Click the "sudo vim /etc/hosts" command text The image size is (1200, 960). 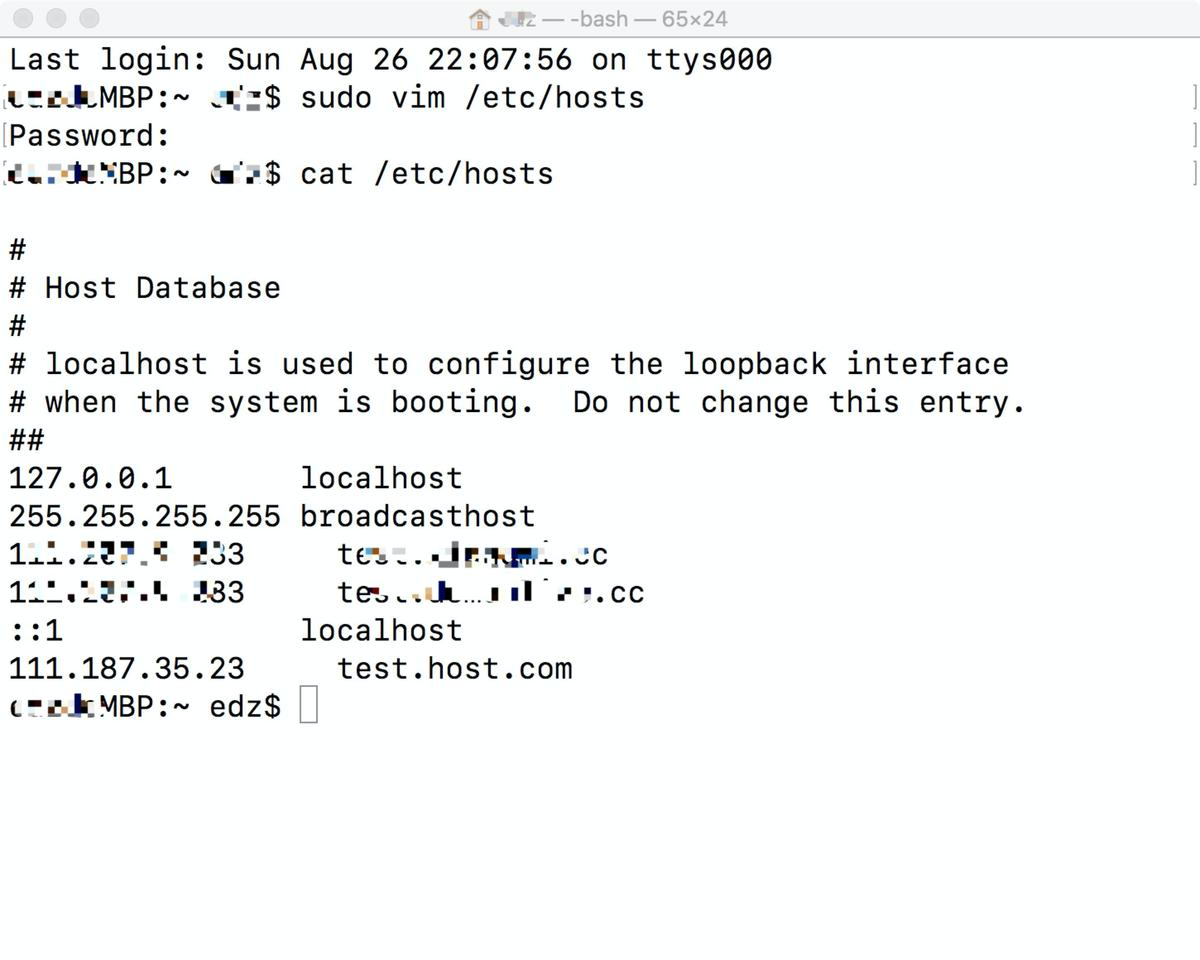point(472,97)
